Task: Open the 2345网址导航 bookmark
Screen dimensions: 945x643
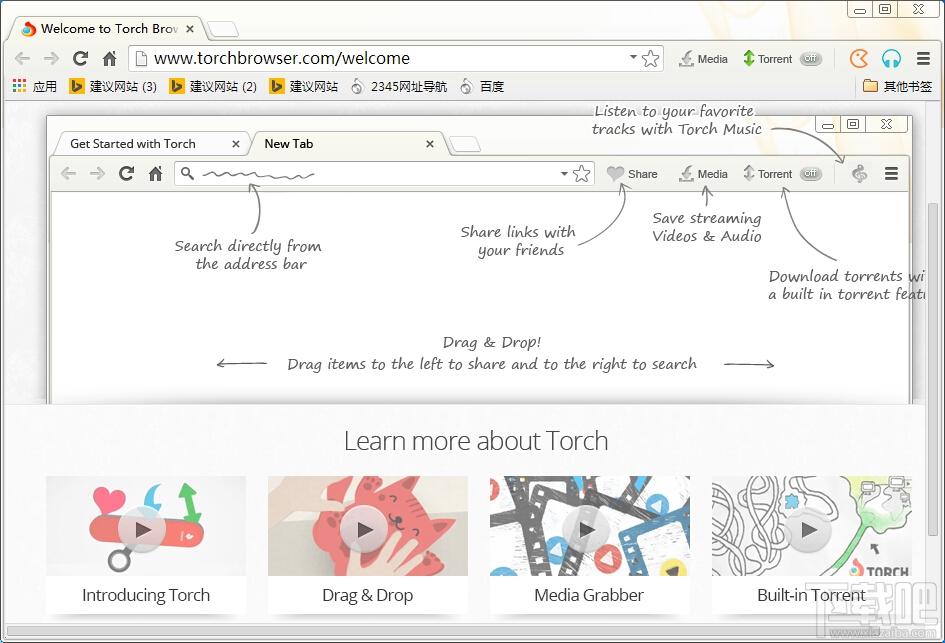Action: coord(399,86)
